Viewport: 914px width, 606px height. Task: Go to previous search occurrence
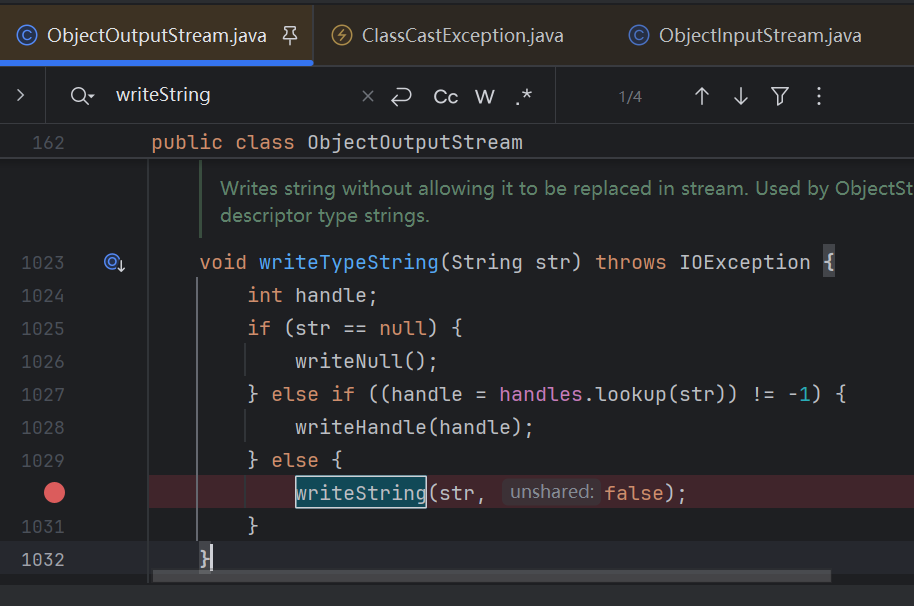point(702,96)
